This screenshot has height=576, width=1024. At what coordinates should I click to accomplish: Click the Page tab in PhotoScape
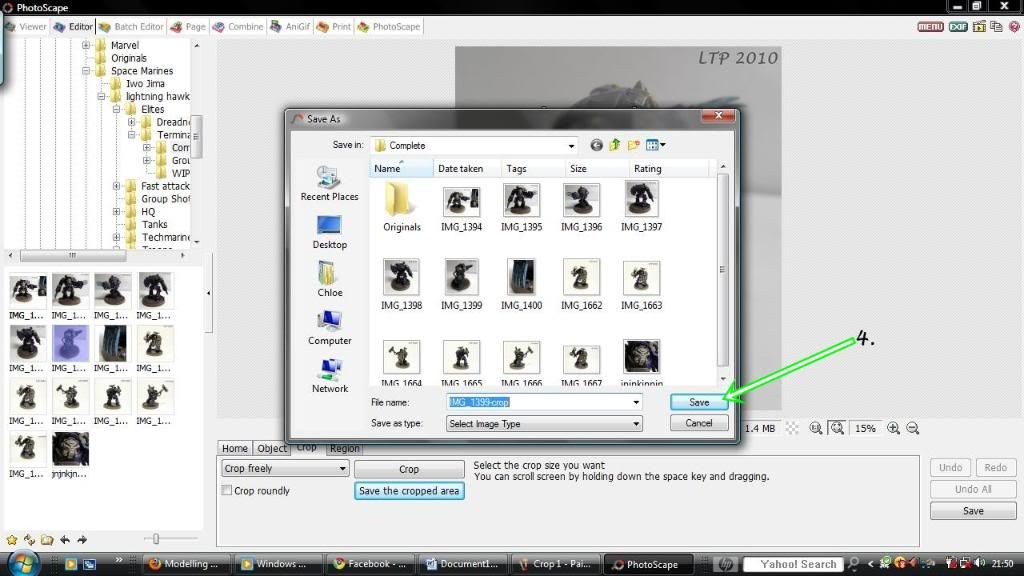(188, 27)
